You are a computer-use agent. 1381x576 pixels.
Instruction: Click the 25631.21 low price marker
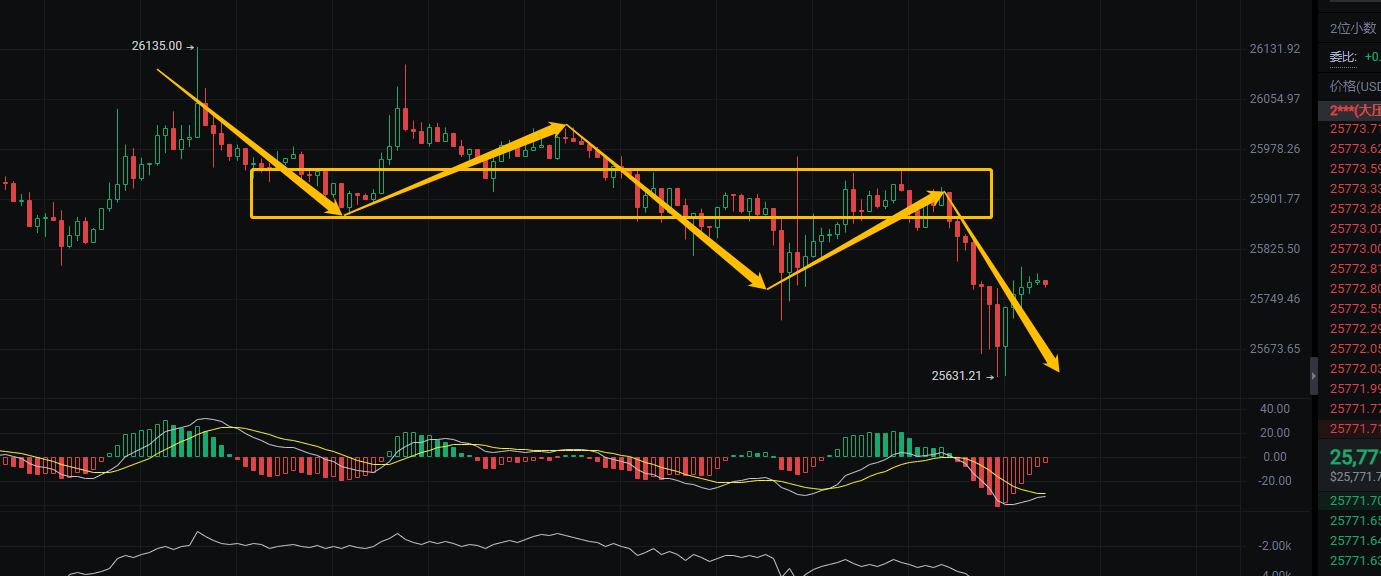click(958, 376)
